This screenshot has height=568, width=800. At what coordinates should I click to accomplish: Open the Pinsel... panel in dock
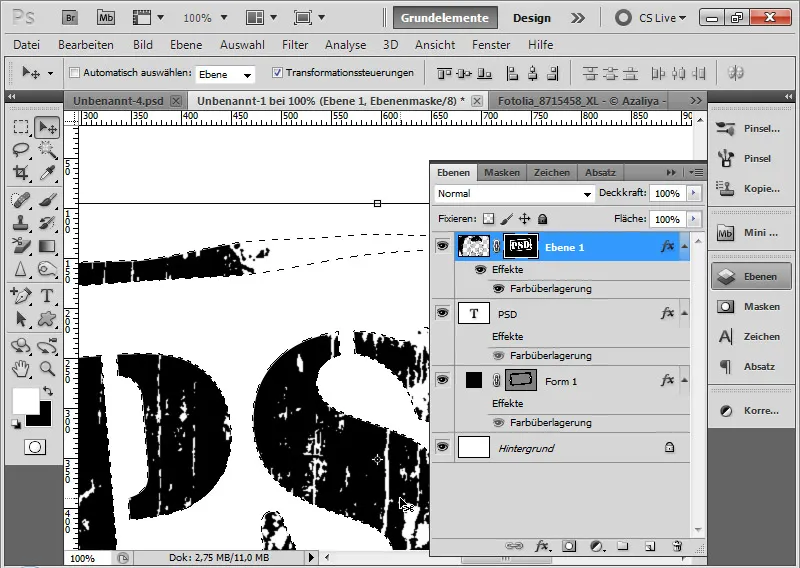pyautogui.click(x=751, y=129)
